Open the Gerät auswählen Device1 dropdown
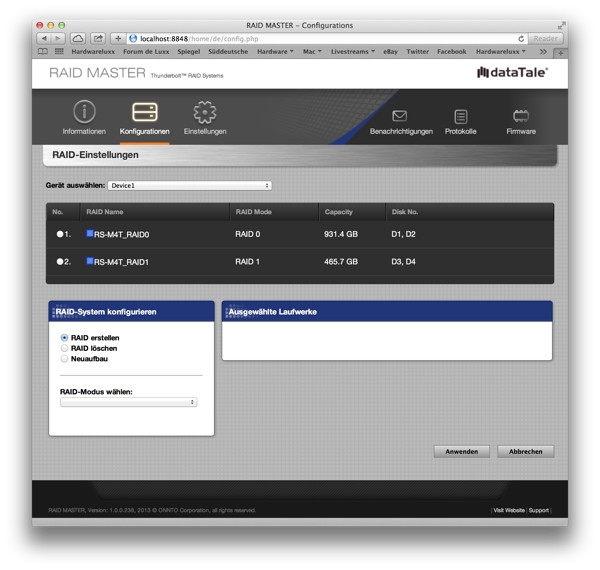The image size is (600, 570). tap(190, 186)
